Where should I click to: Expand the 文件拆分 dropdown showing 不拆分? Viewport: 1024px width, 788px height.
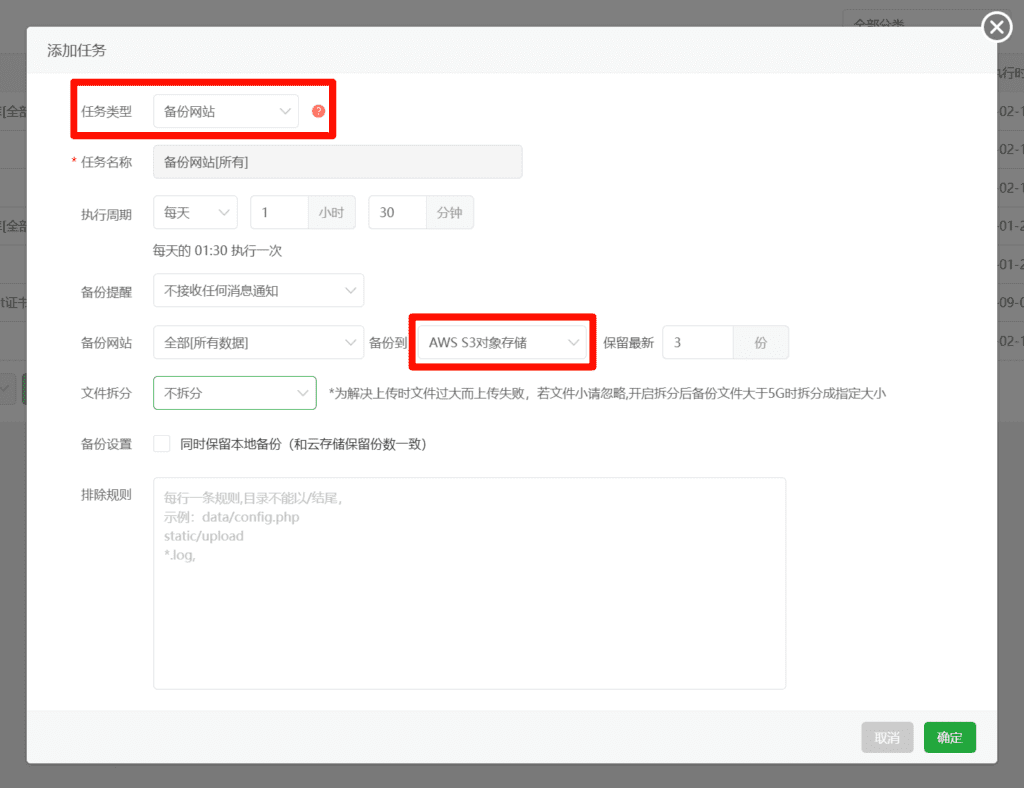pos(234,393)
